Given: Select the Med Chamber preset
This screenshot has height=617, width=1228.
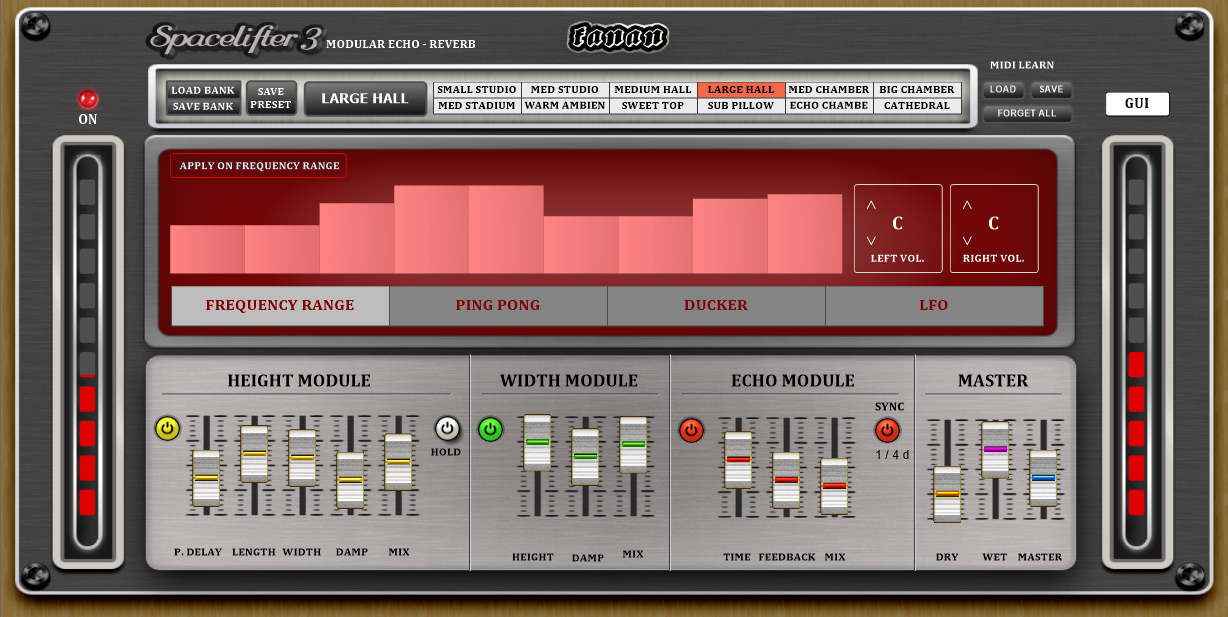Looking at the screenshot, I should [x=829, y=90].
